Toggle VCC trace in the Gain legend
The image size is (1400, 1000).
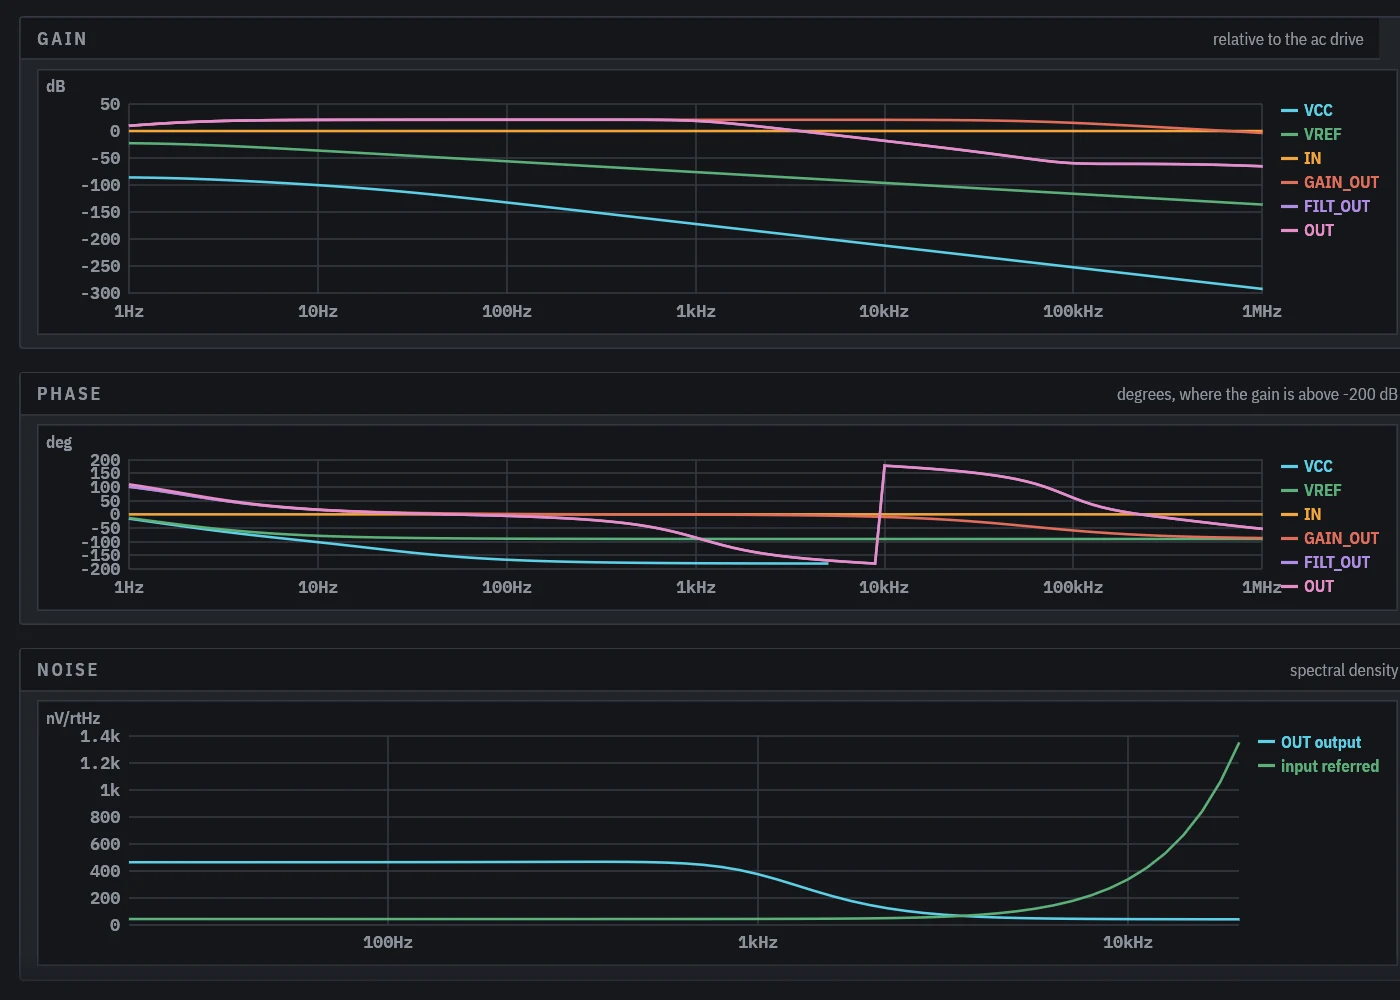(x=1307, y=110)
